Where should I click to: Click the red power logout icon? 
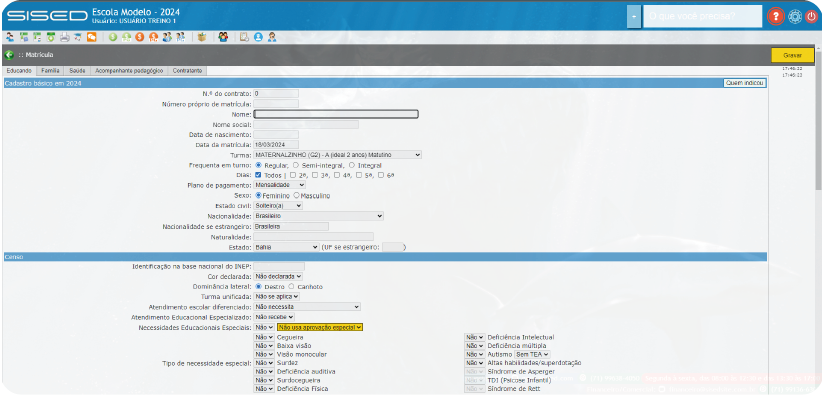point(811,16)
